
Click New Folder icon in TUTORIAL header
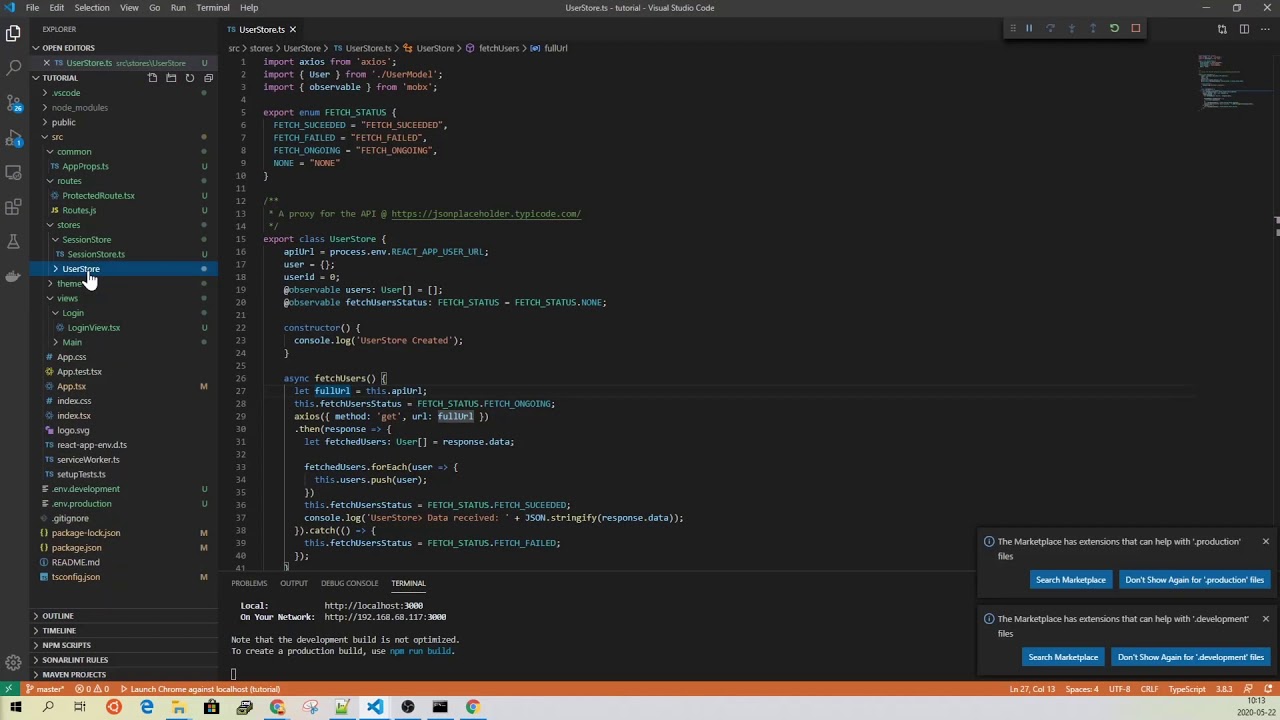(171, 78)
